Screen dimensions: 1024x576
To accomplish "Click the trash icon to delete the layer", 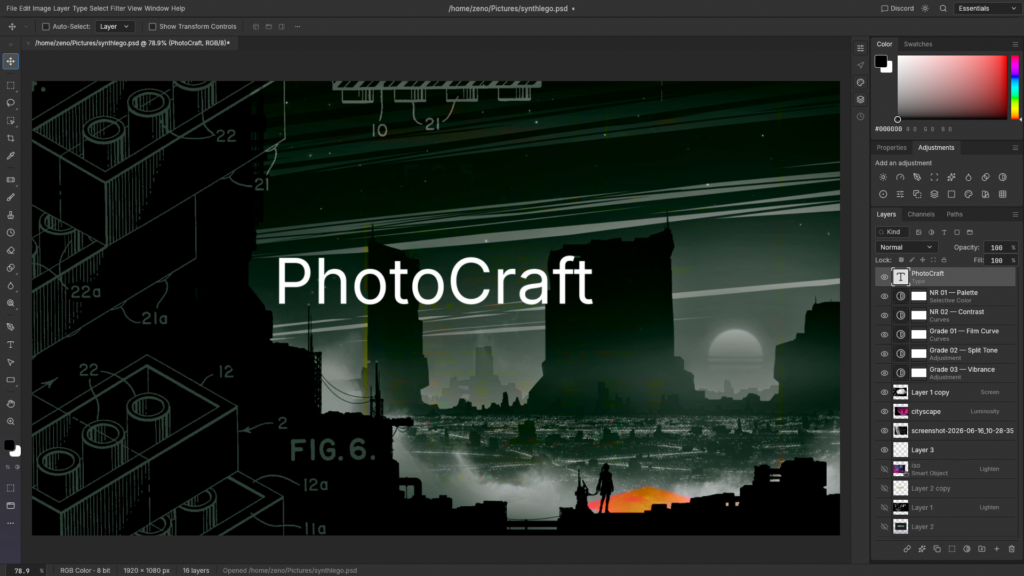I will 1012,549.
